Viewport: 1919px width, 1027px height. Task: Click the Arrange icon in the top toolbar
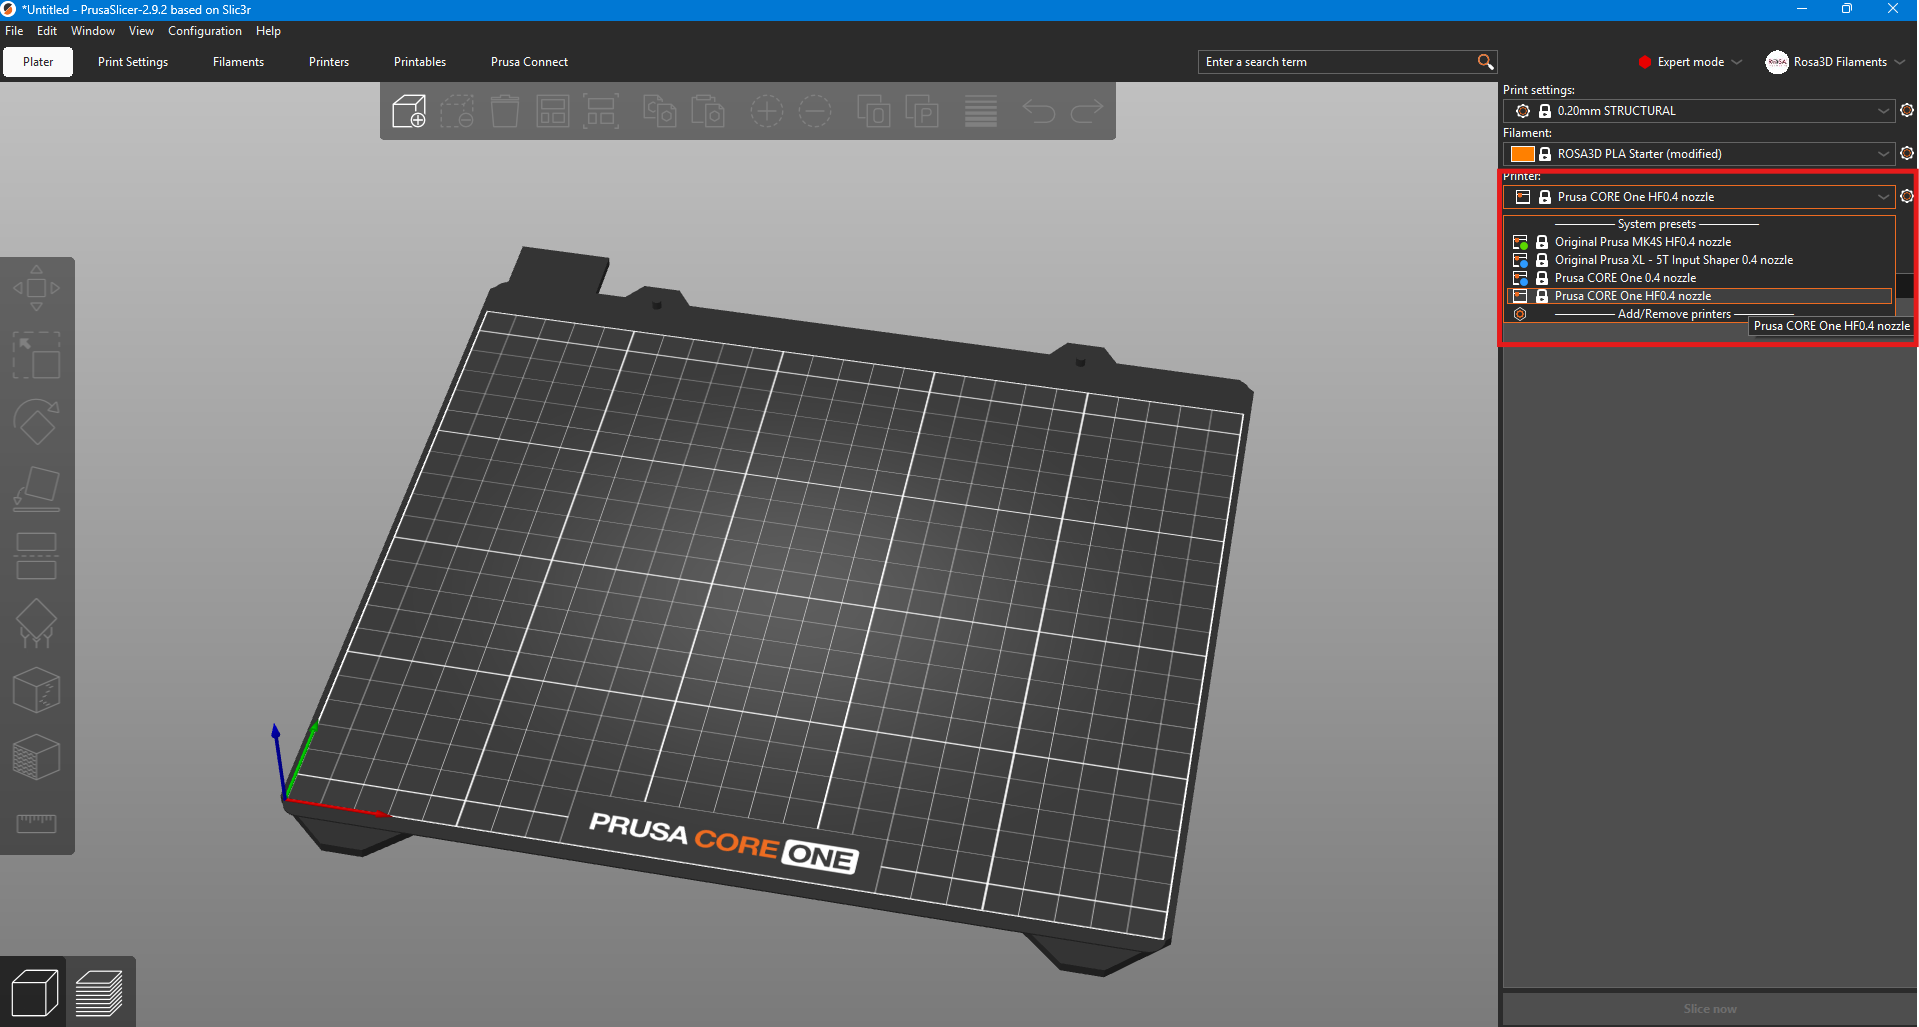552,111
